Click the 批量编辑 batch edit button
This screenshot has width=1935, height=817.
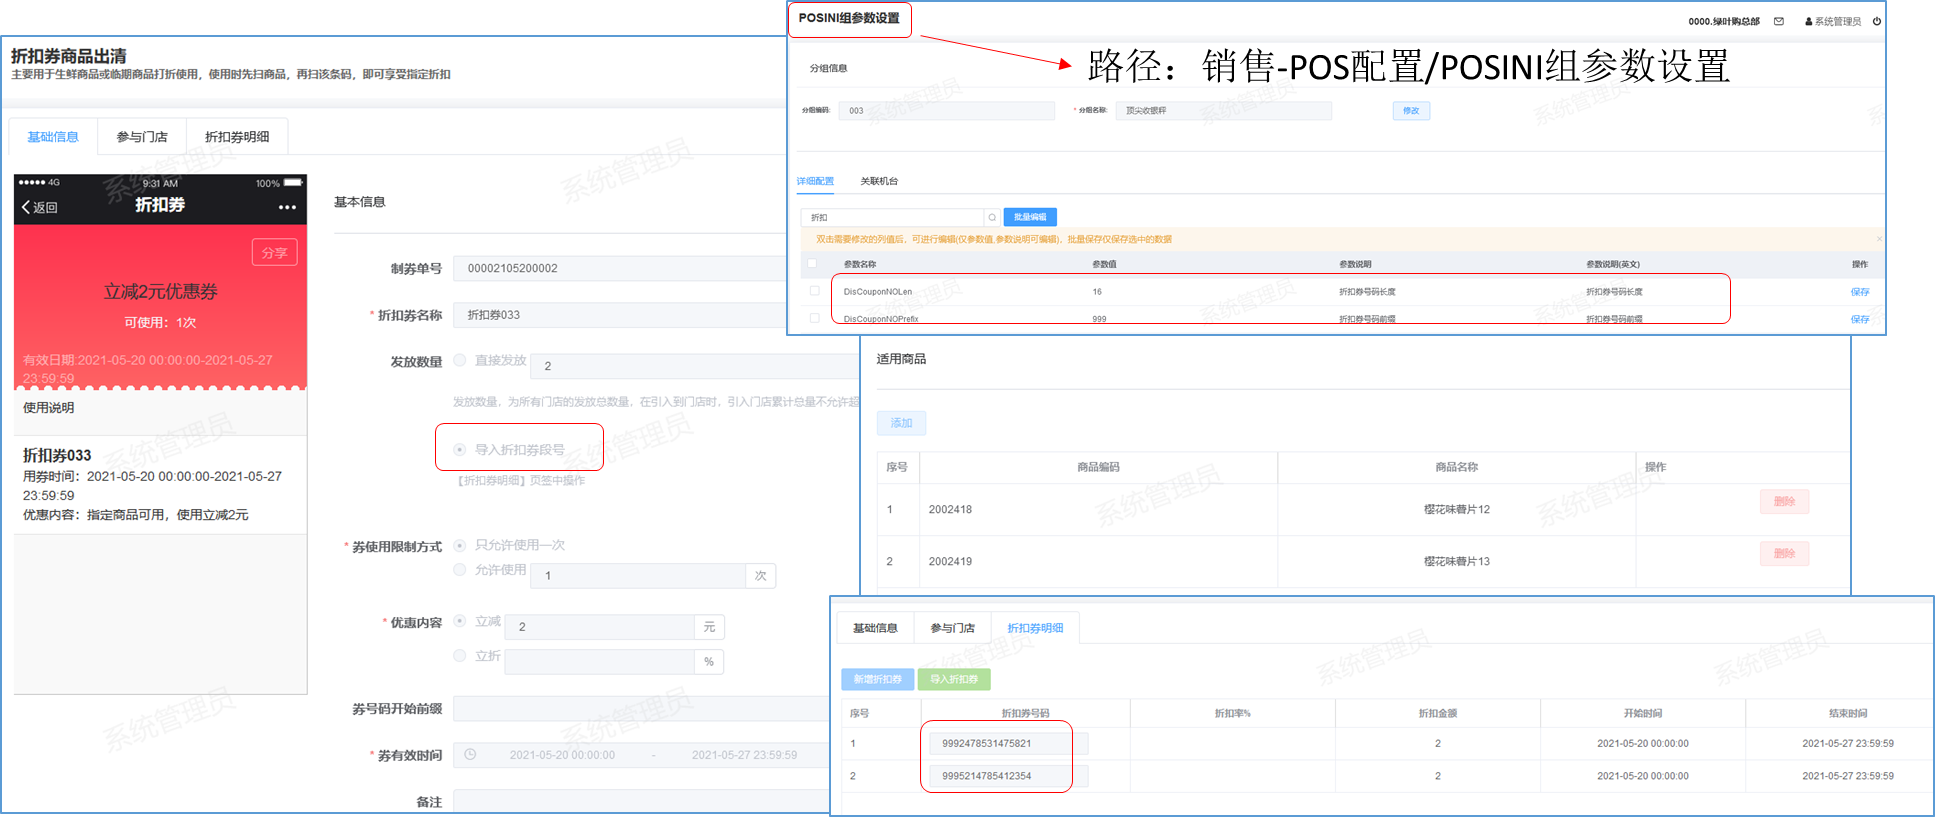(x=1030, y=217)
